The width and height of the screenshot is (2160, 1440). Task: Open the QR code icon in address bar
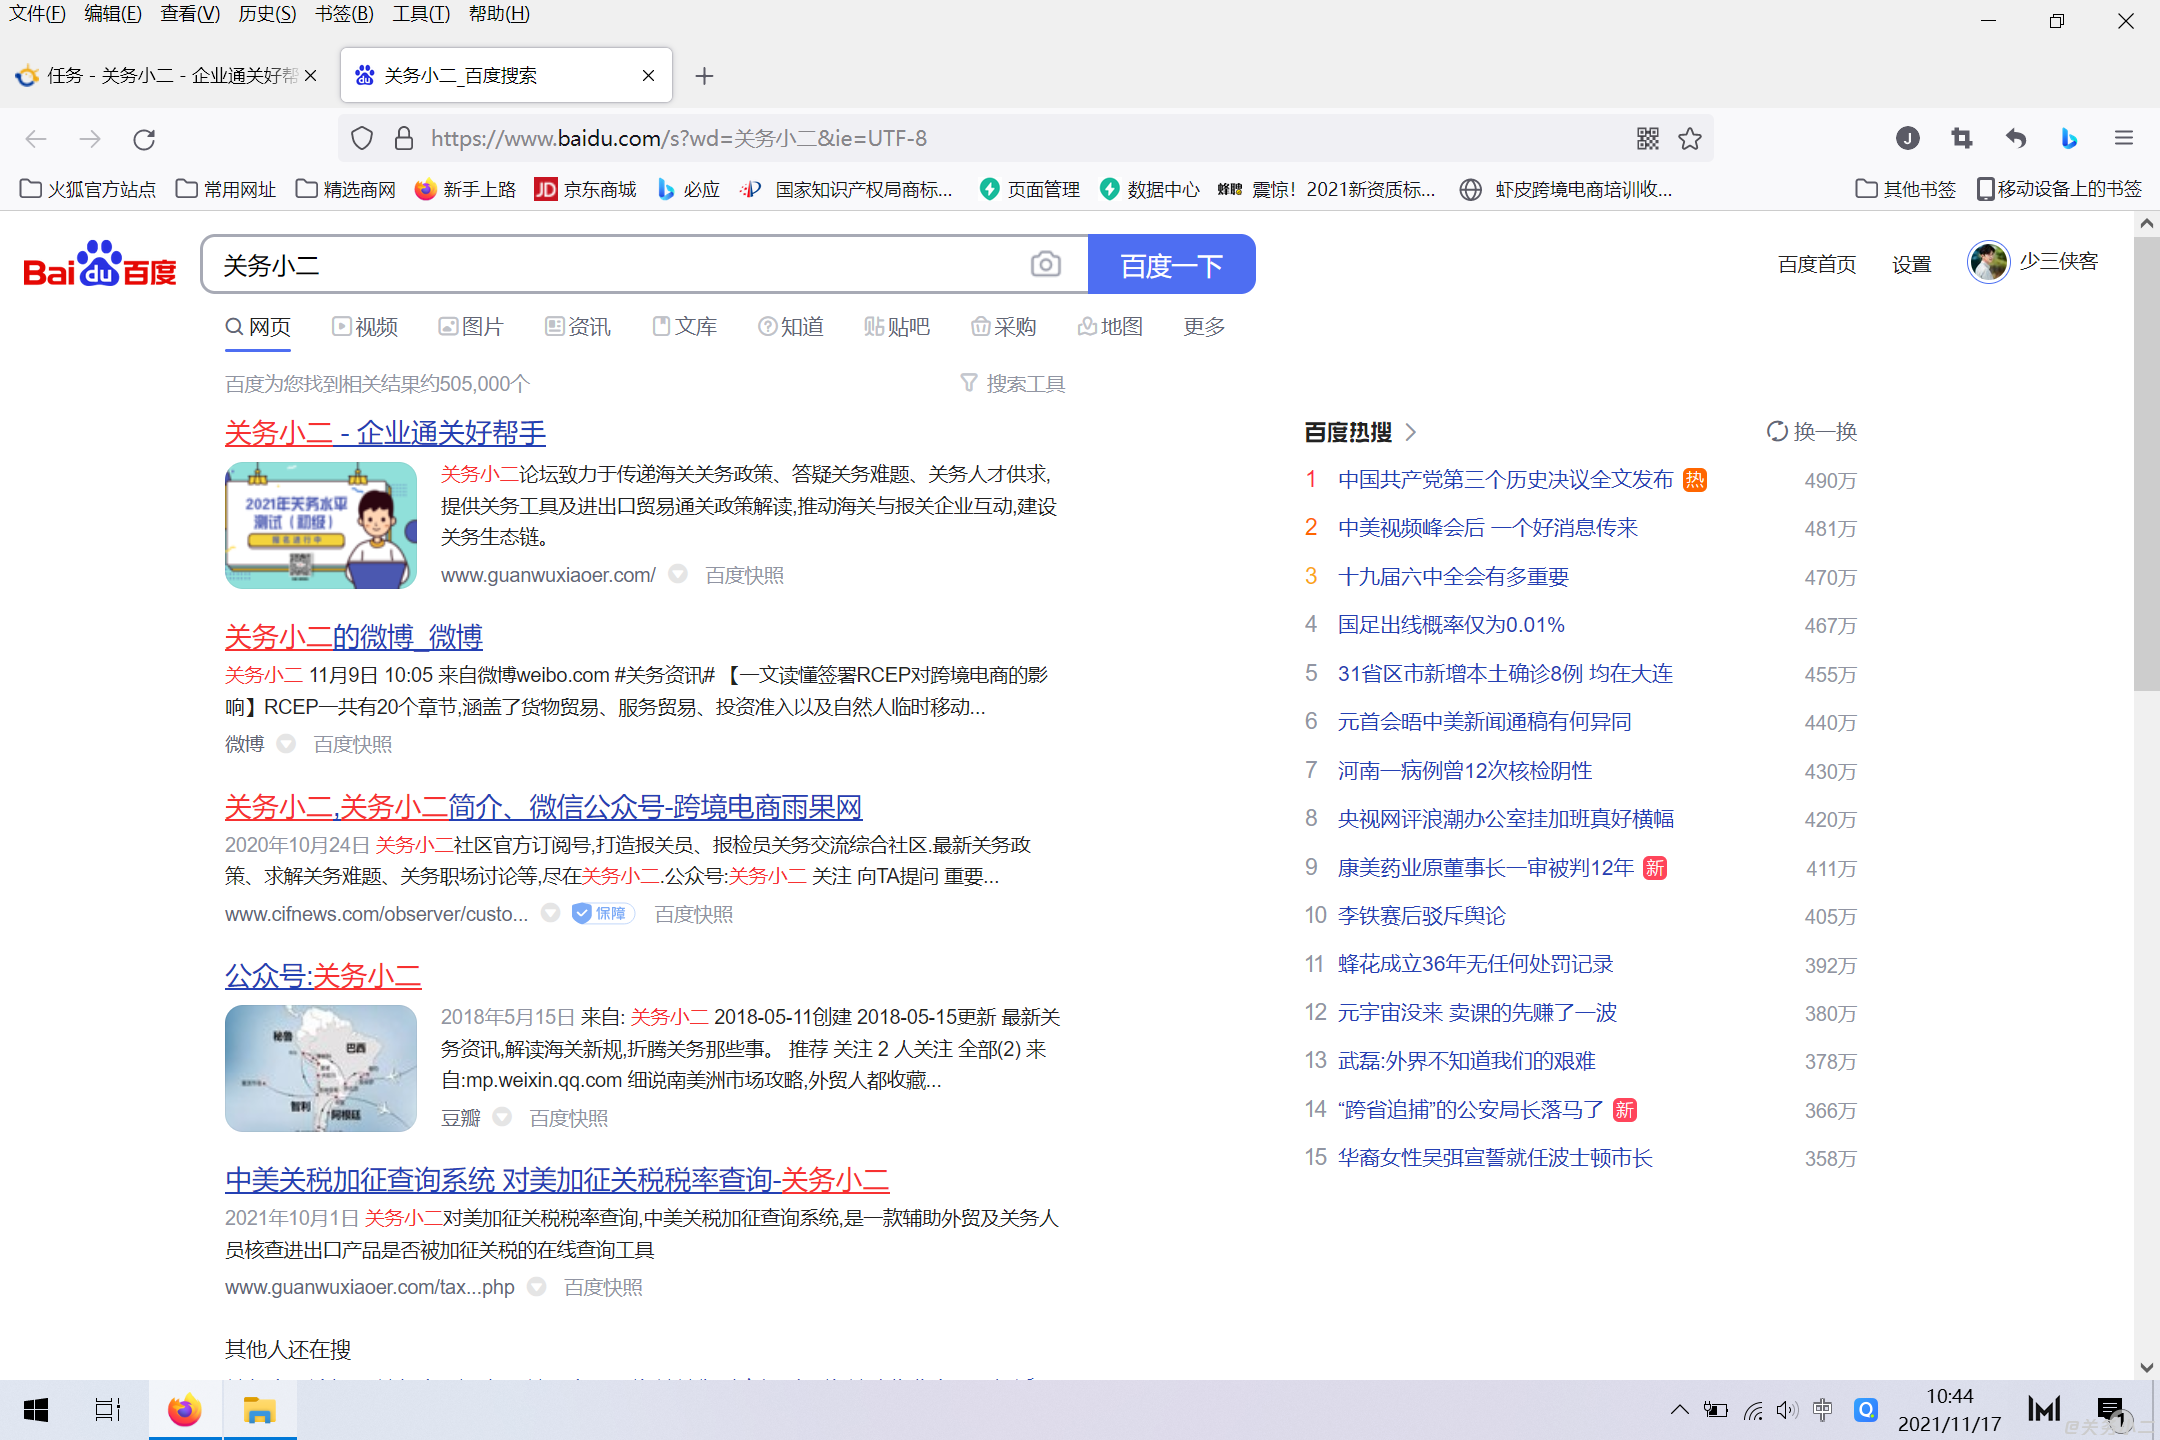tap(1648, 138)
